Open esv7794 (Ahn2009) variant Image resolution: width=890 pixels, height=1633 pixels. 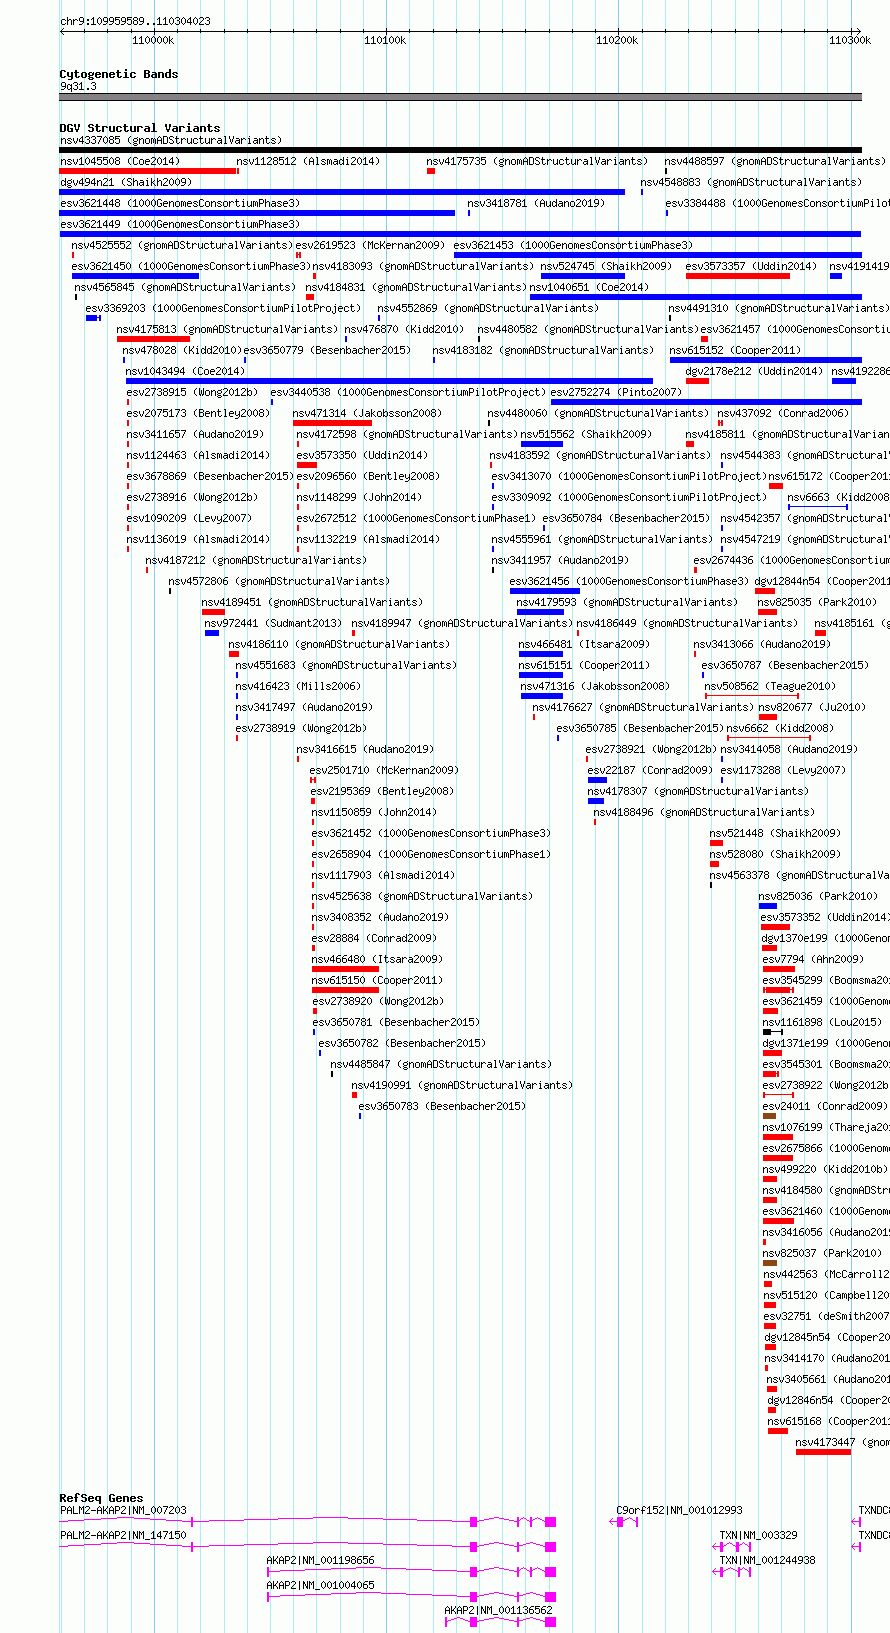click(x=813, y=959)
